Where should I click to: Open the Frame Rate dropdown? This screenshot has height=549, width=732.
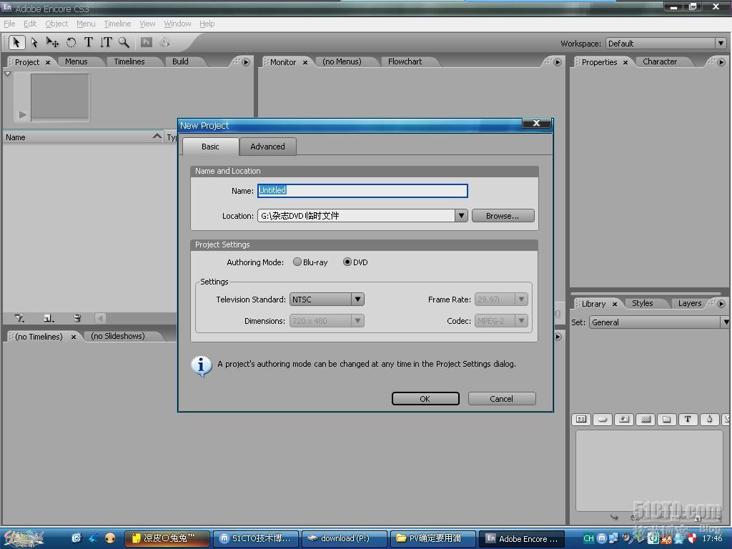(x=521, y=299)
